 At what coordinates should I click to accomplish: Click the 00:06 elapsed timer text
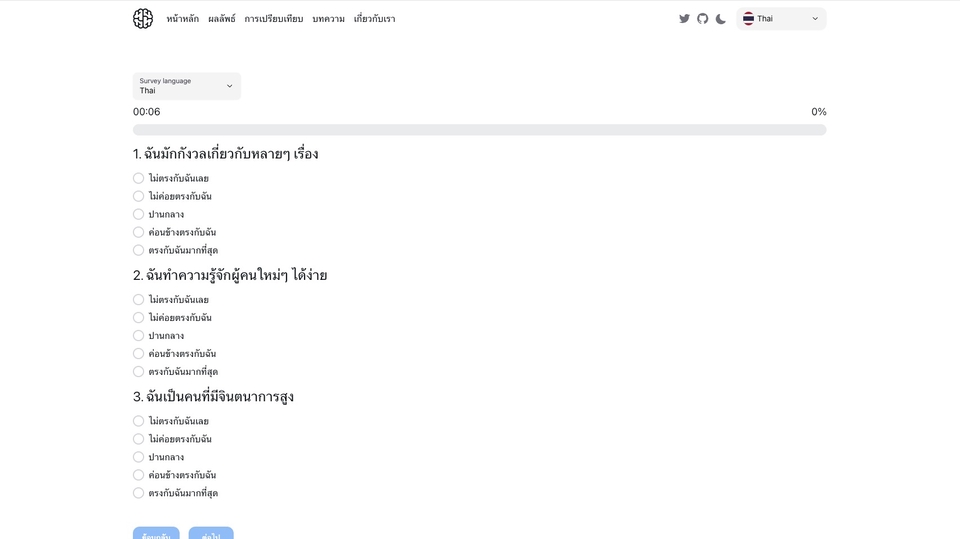147,111
